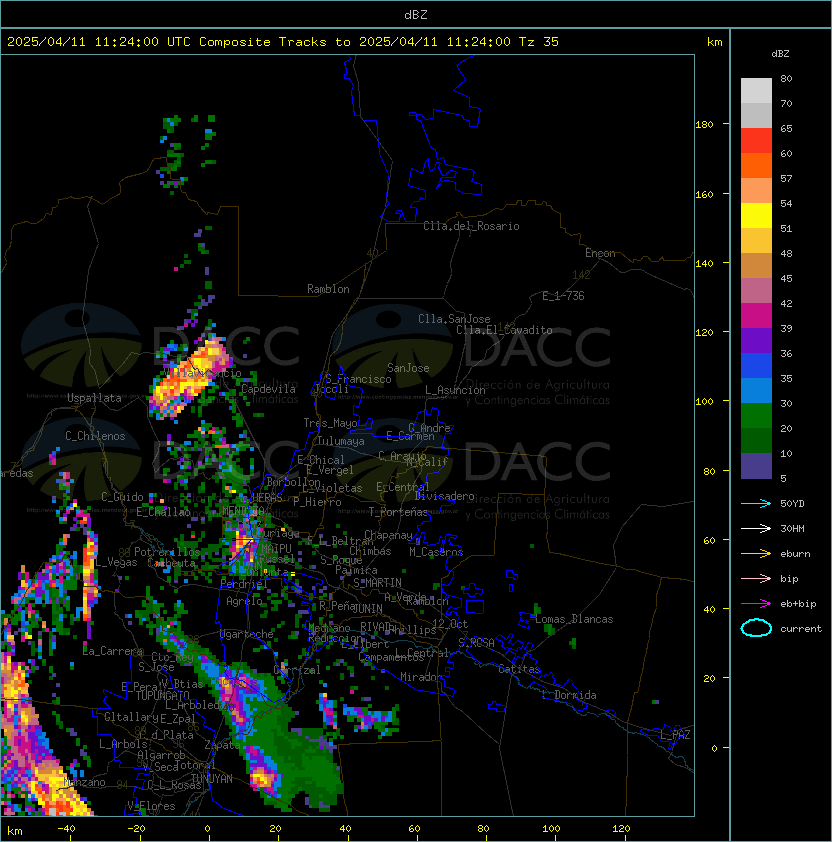Click the Mirador place label
This screenshot has width=832, height=842.
[x=421, y=677]
